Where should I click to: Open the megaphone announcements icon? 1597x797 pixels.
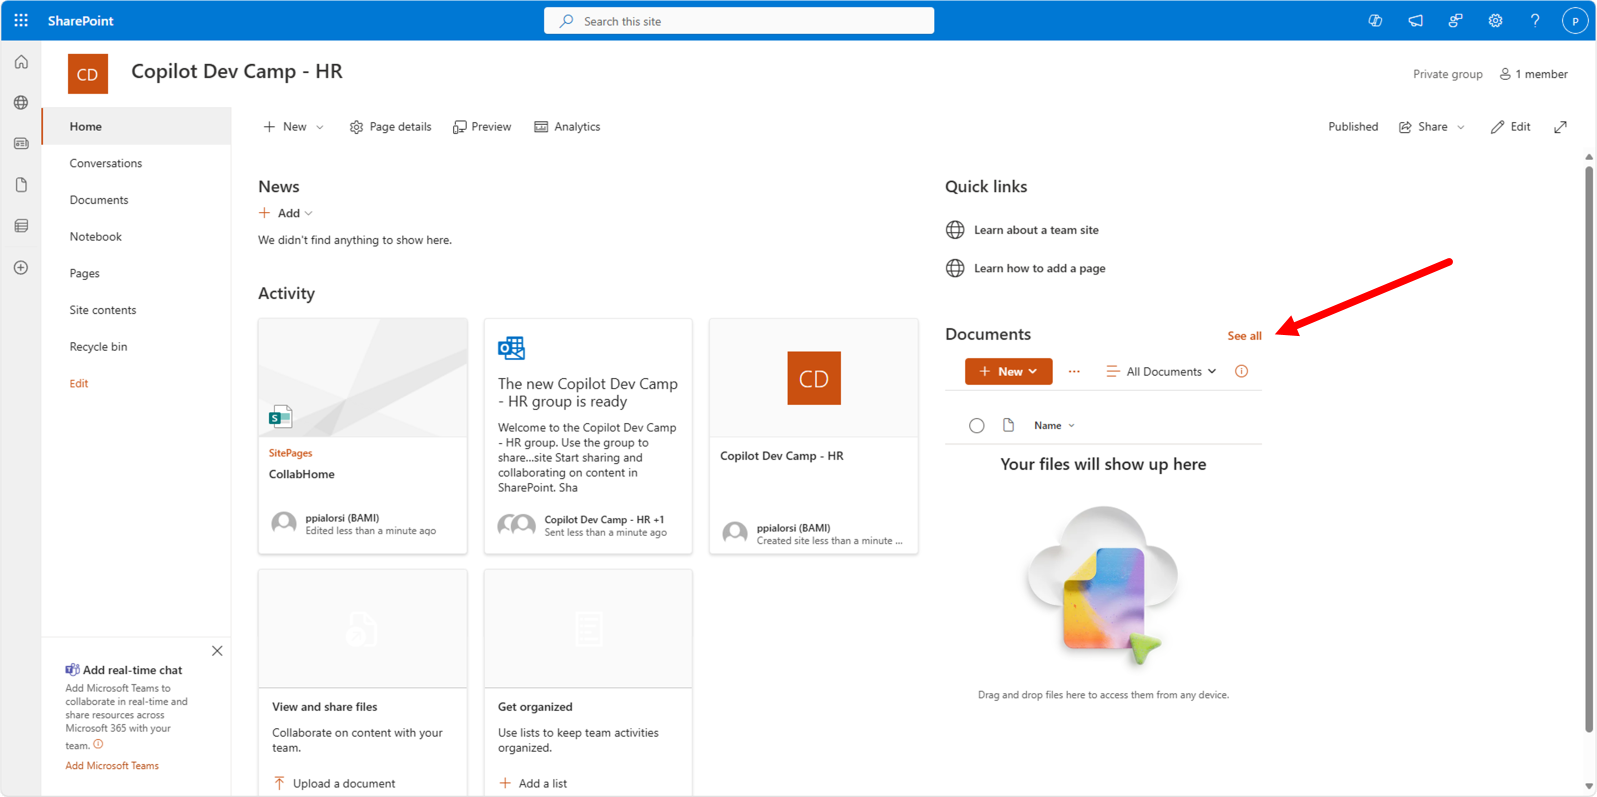pos(1415,20)
